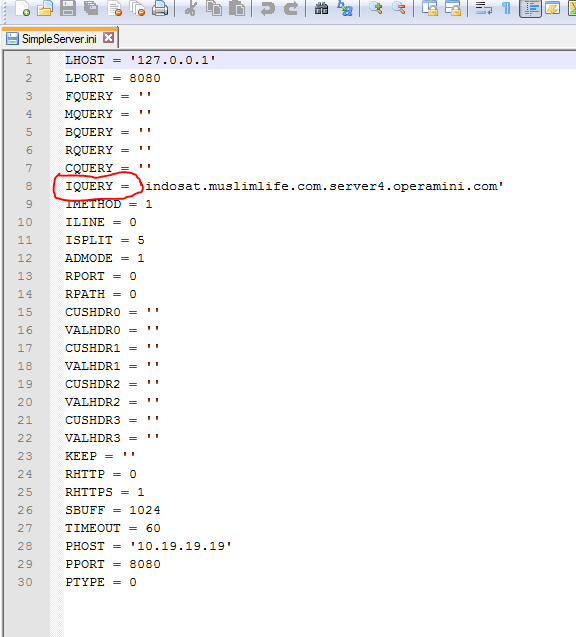Screen dimensions: 576x637
Task: Click the ISPLIT = 5 line
Action: tap(105, 240)
